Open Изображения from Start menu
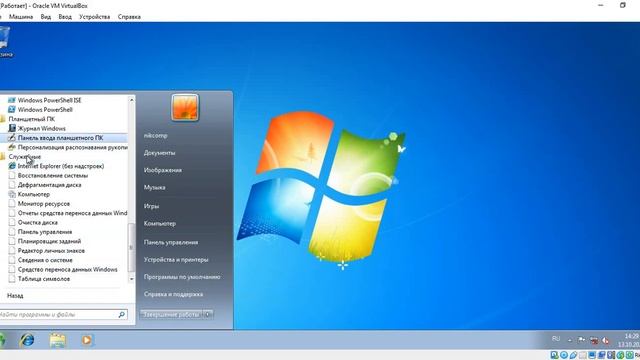Image resolution: width=640 pixels, height=360 pixels. coord(162,170)
